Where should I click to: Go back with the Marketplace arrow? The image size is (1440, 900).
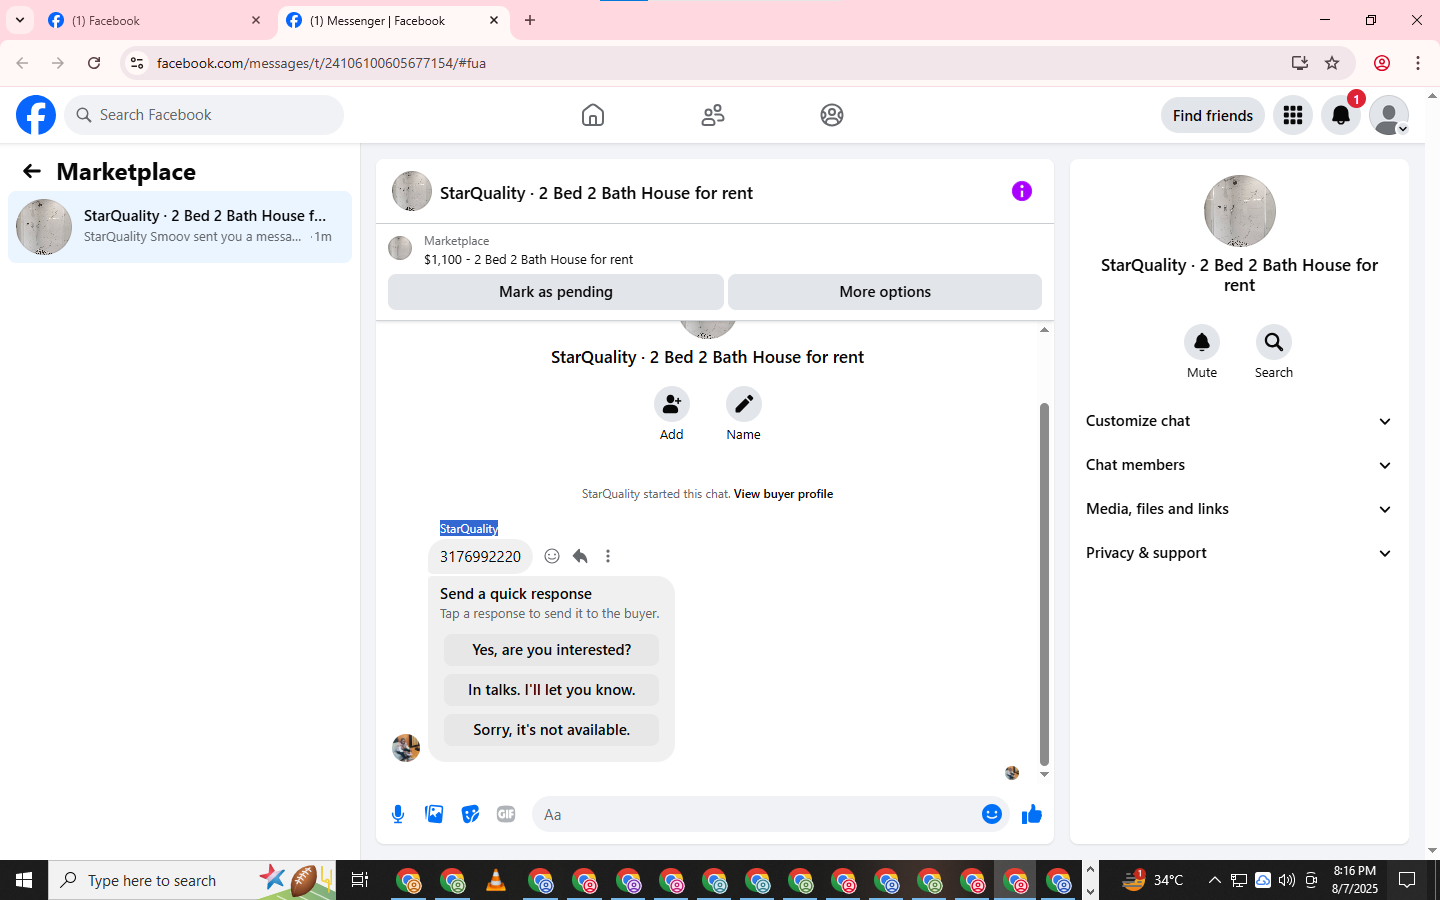point(32,171)
